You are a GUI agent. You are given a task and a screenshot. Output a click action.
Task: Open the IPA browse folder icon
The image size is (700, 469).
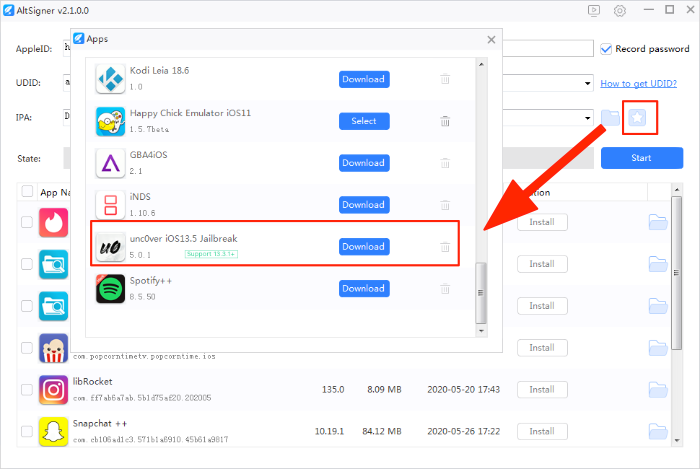pyautogui.click(x=610, y=118)
